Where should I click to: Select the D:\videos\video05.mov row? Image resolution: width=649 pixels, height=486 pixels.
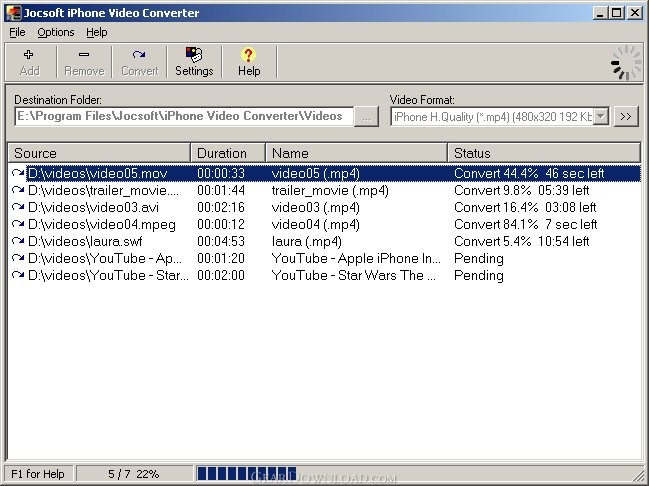tap(324, 173)
